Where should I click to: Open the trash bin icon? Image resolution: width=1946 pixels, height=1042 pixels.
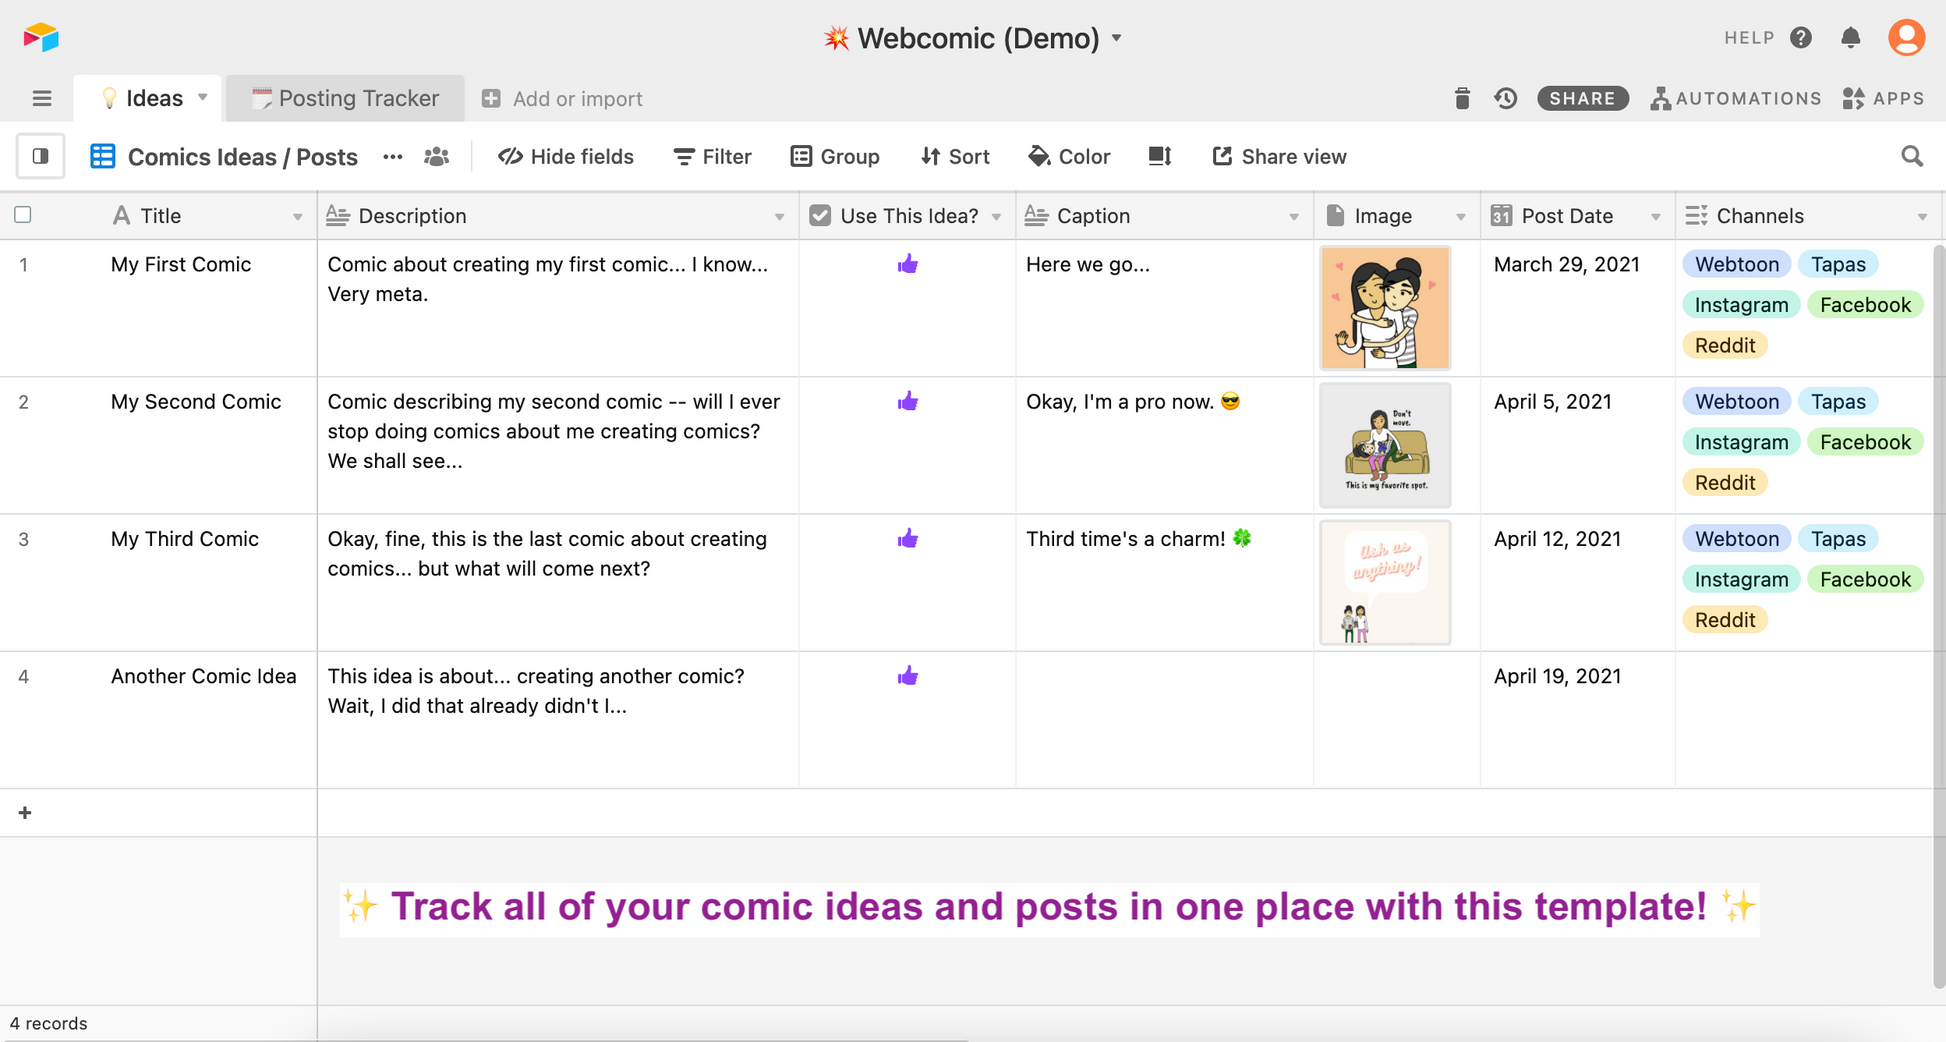pyautogui.click(x=1462, y=98)
